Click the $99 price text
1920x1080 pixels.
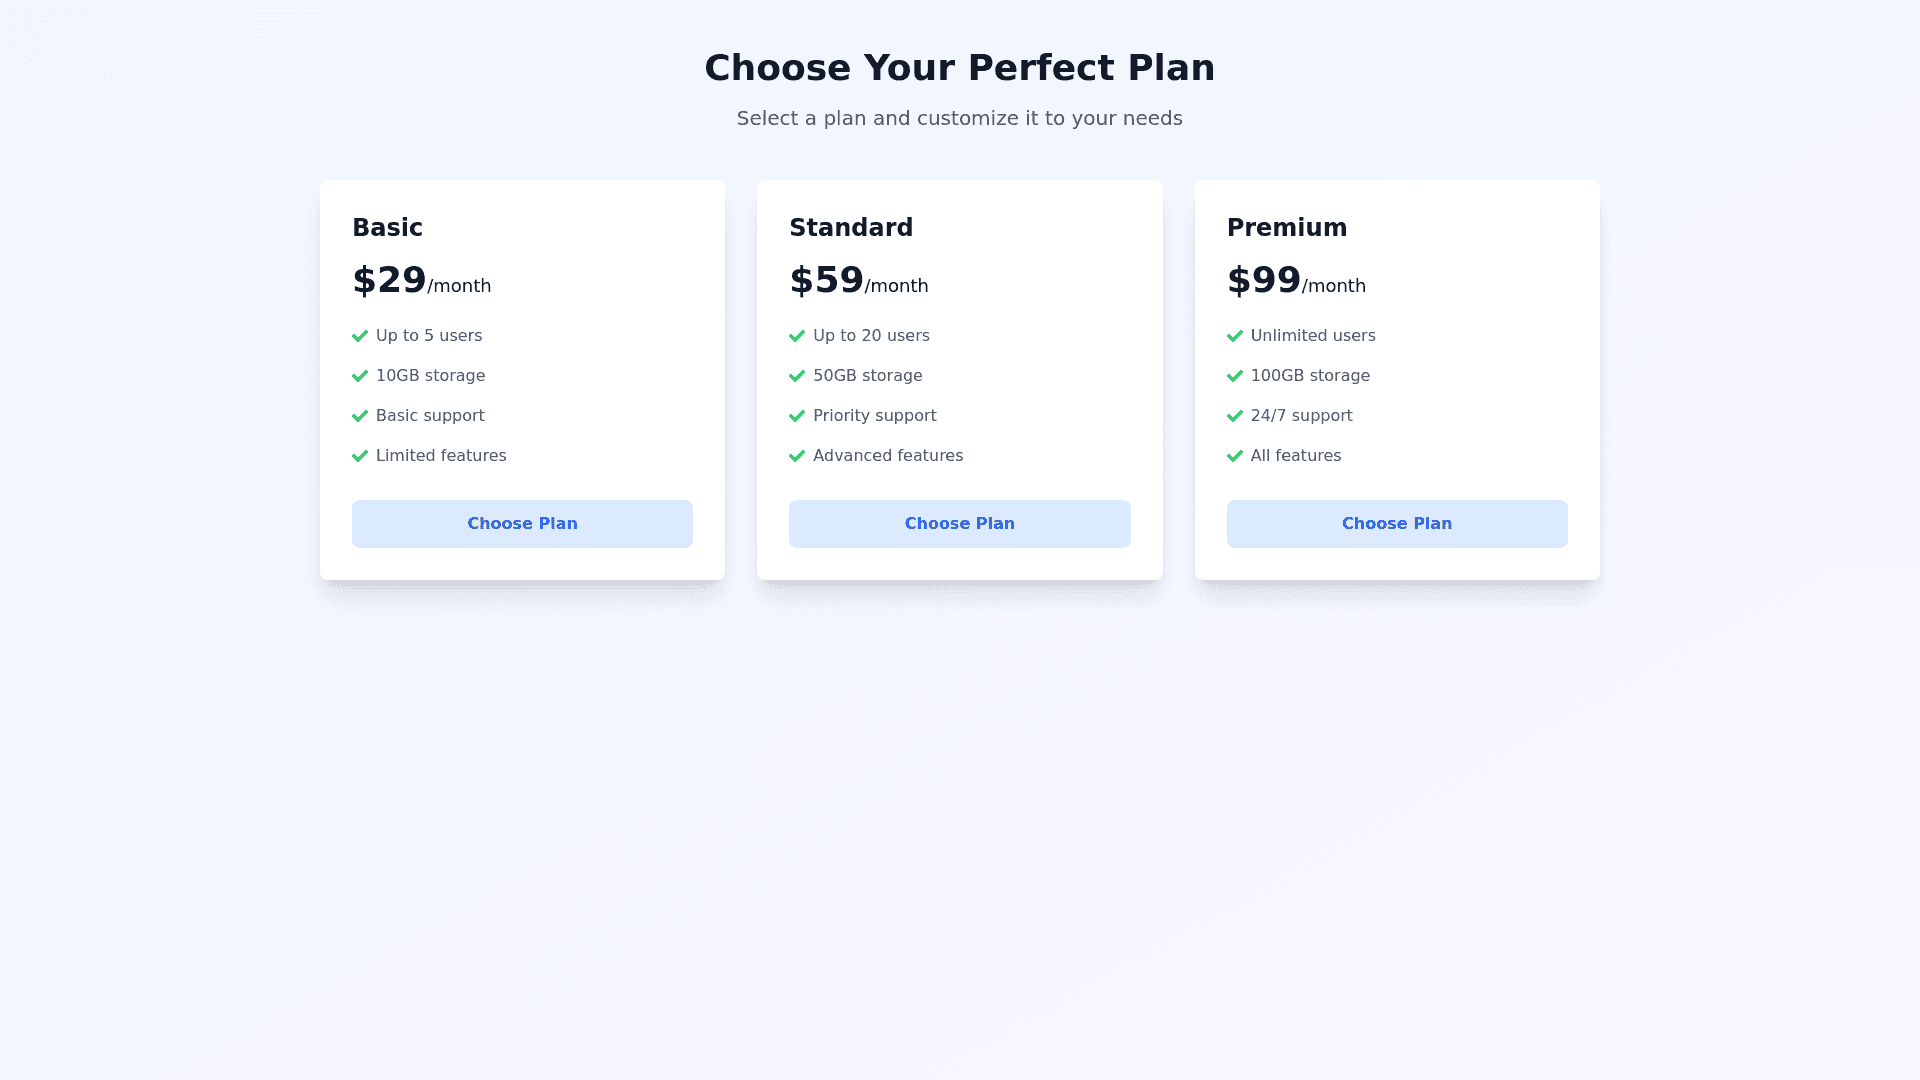point(1264,281)
